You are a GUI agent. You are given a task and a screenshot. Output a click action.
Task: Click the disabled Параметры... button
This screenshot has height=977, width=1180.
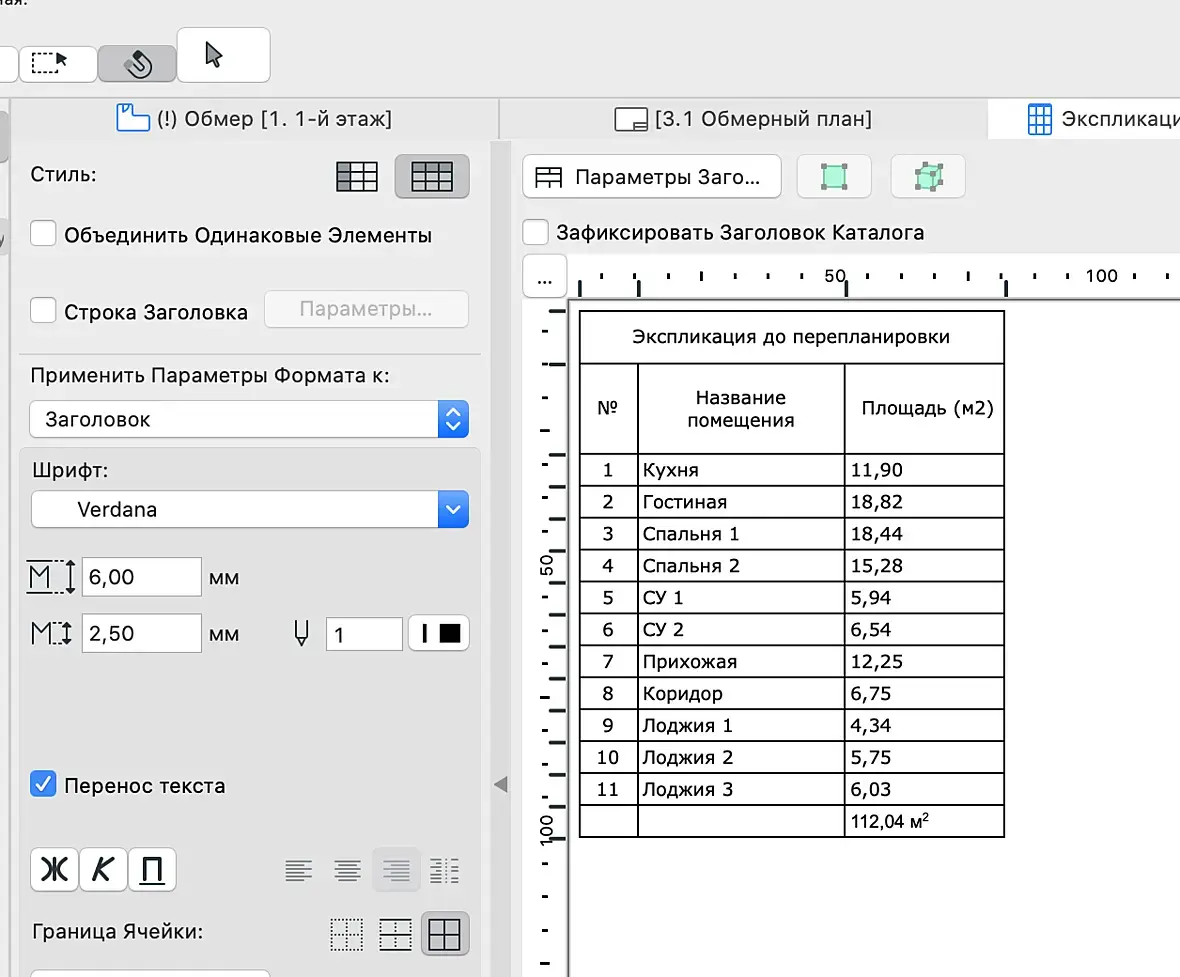click(366, 309)
